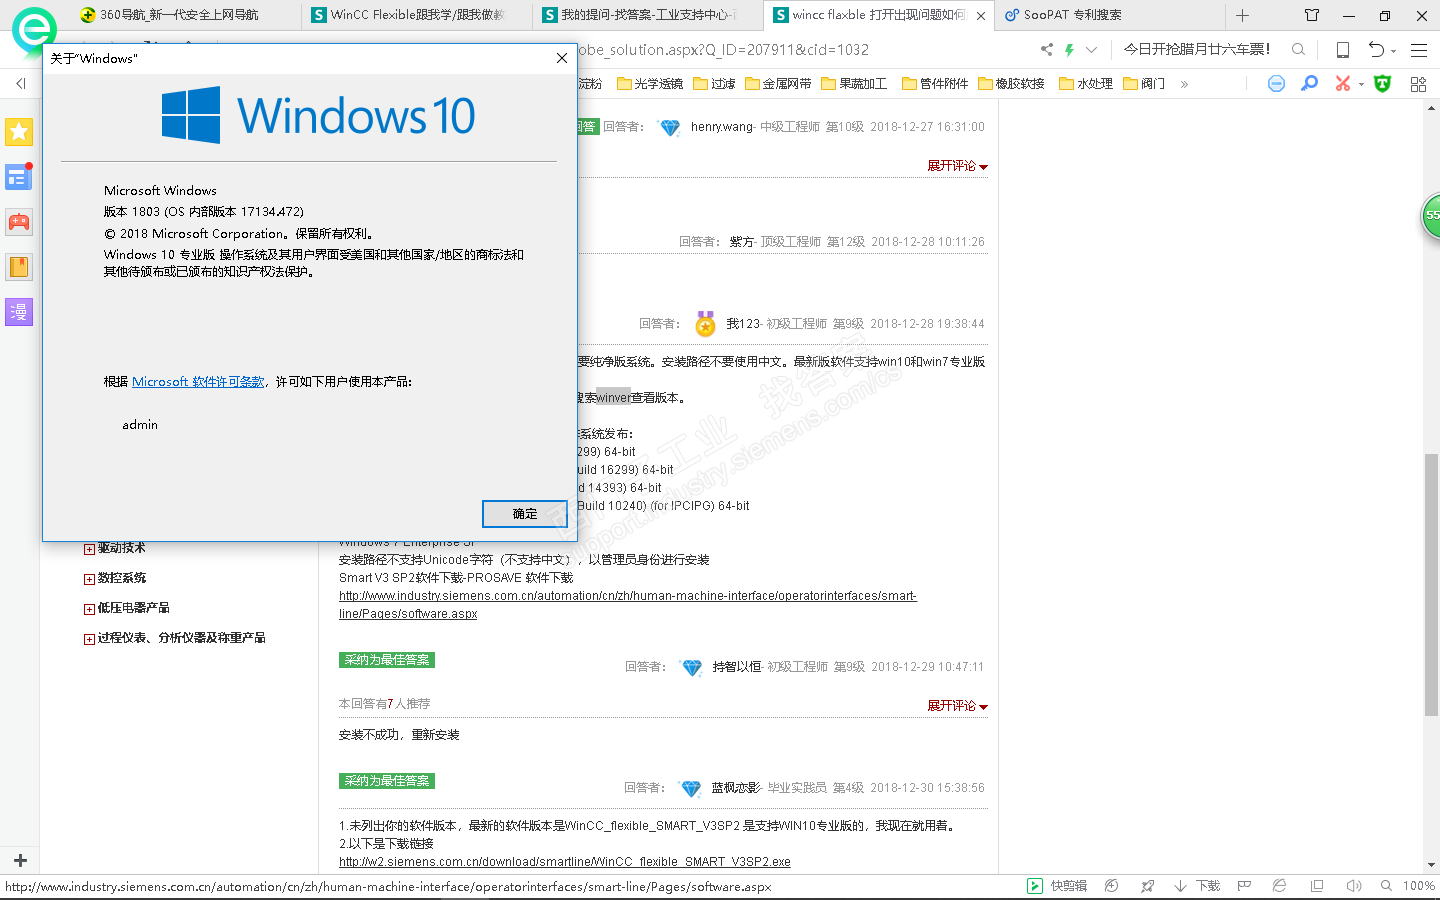Expand comments on henry.wang's answer

pyautogui.click(x=957, y=166)
